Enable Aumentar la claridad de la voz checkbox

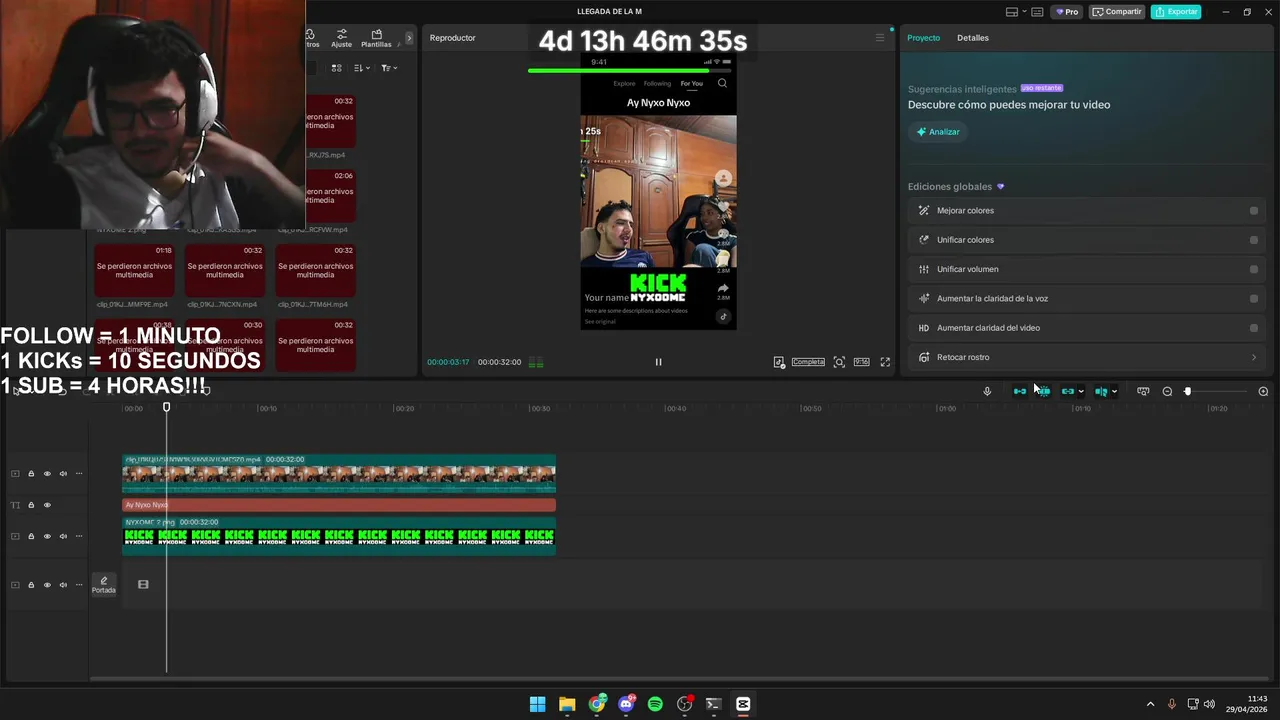coord(1254,298)
